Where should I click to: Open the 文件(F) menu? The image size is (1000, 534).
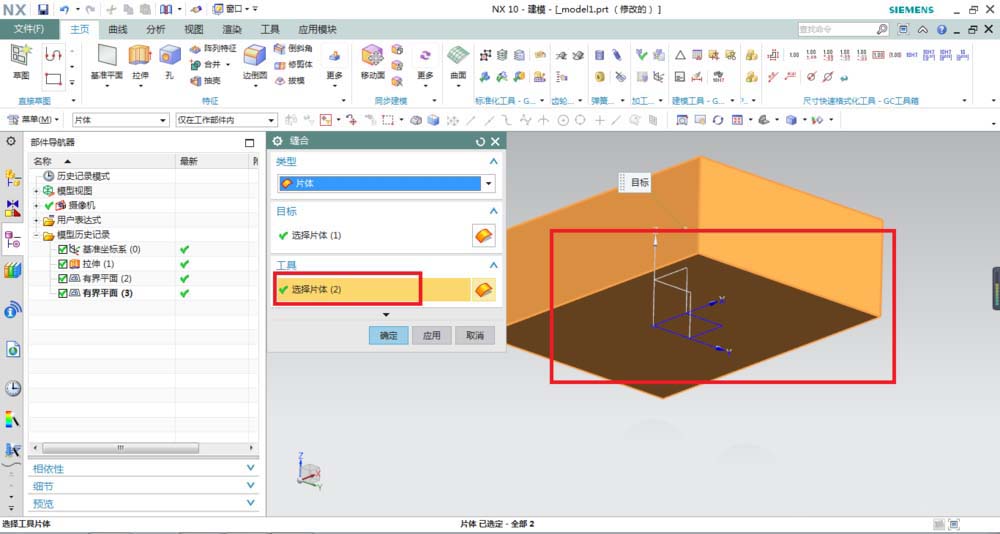[x=29, y=29]
